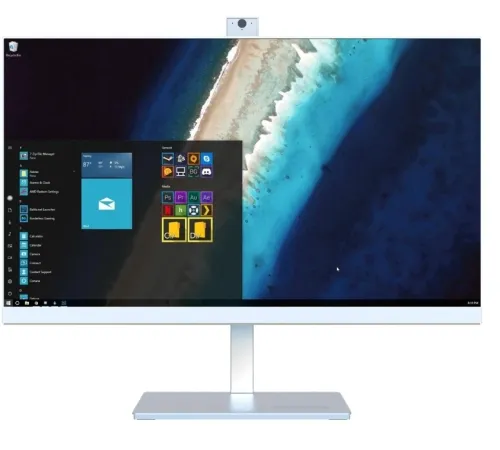Open the red Netflix tile
The image size is (500, 450).
pyautogui.click(x=168, y=210)
